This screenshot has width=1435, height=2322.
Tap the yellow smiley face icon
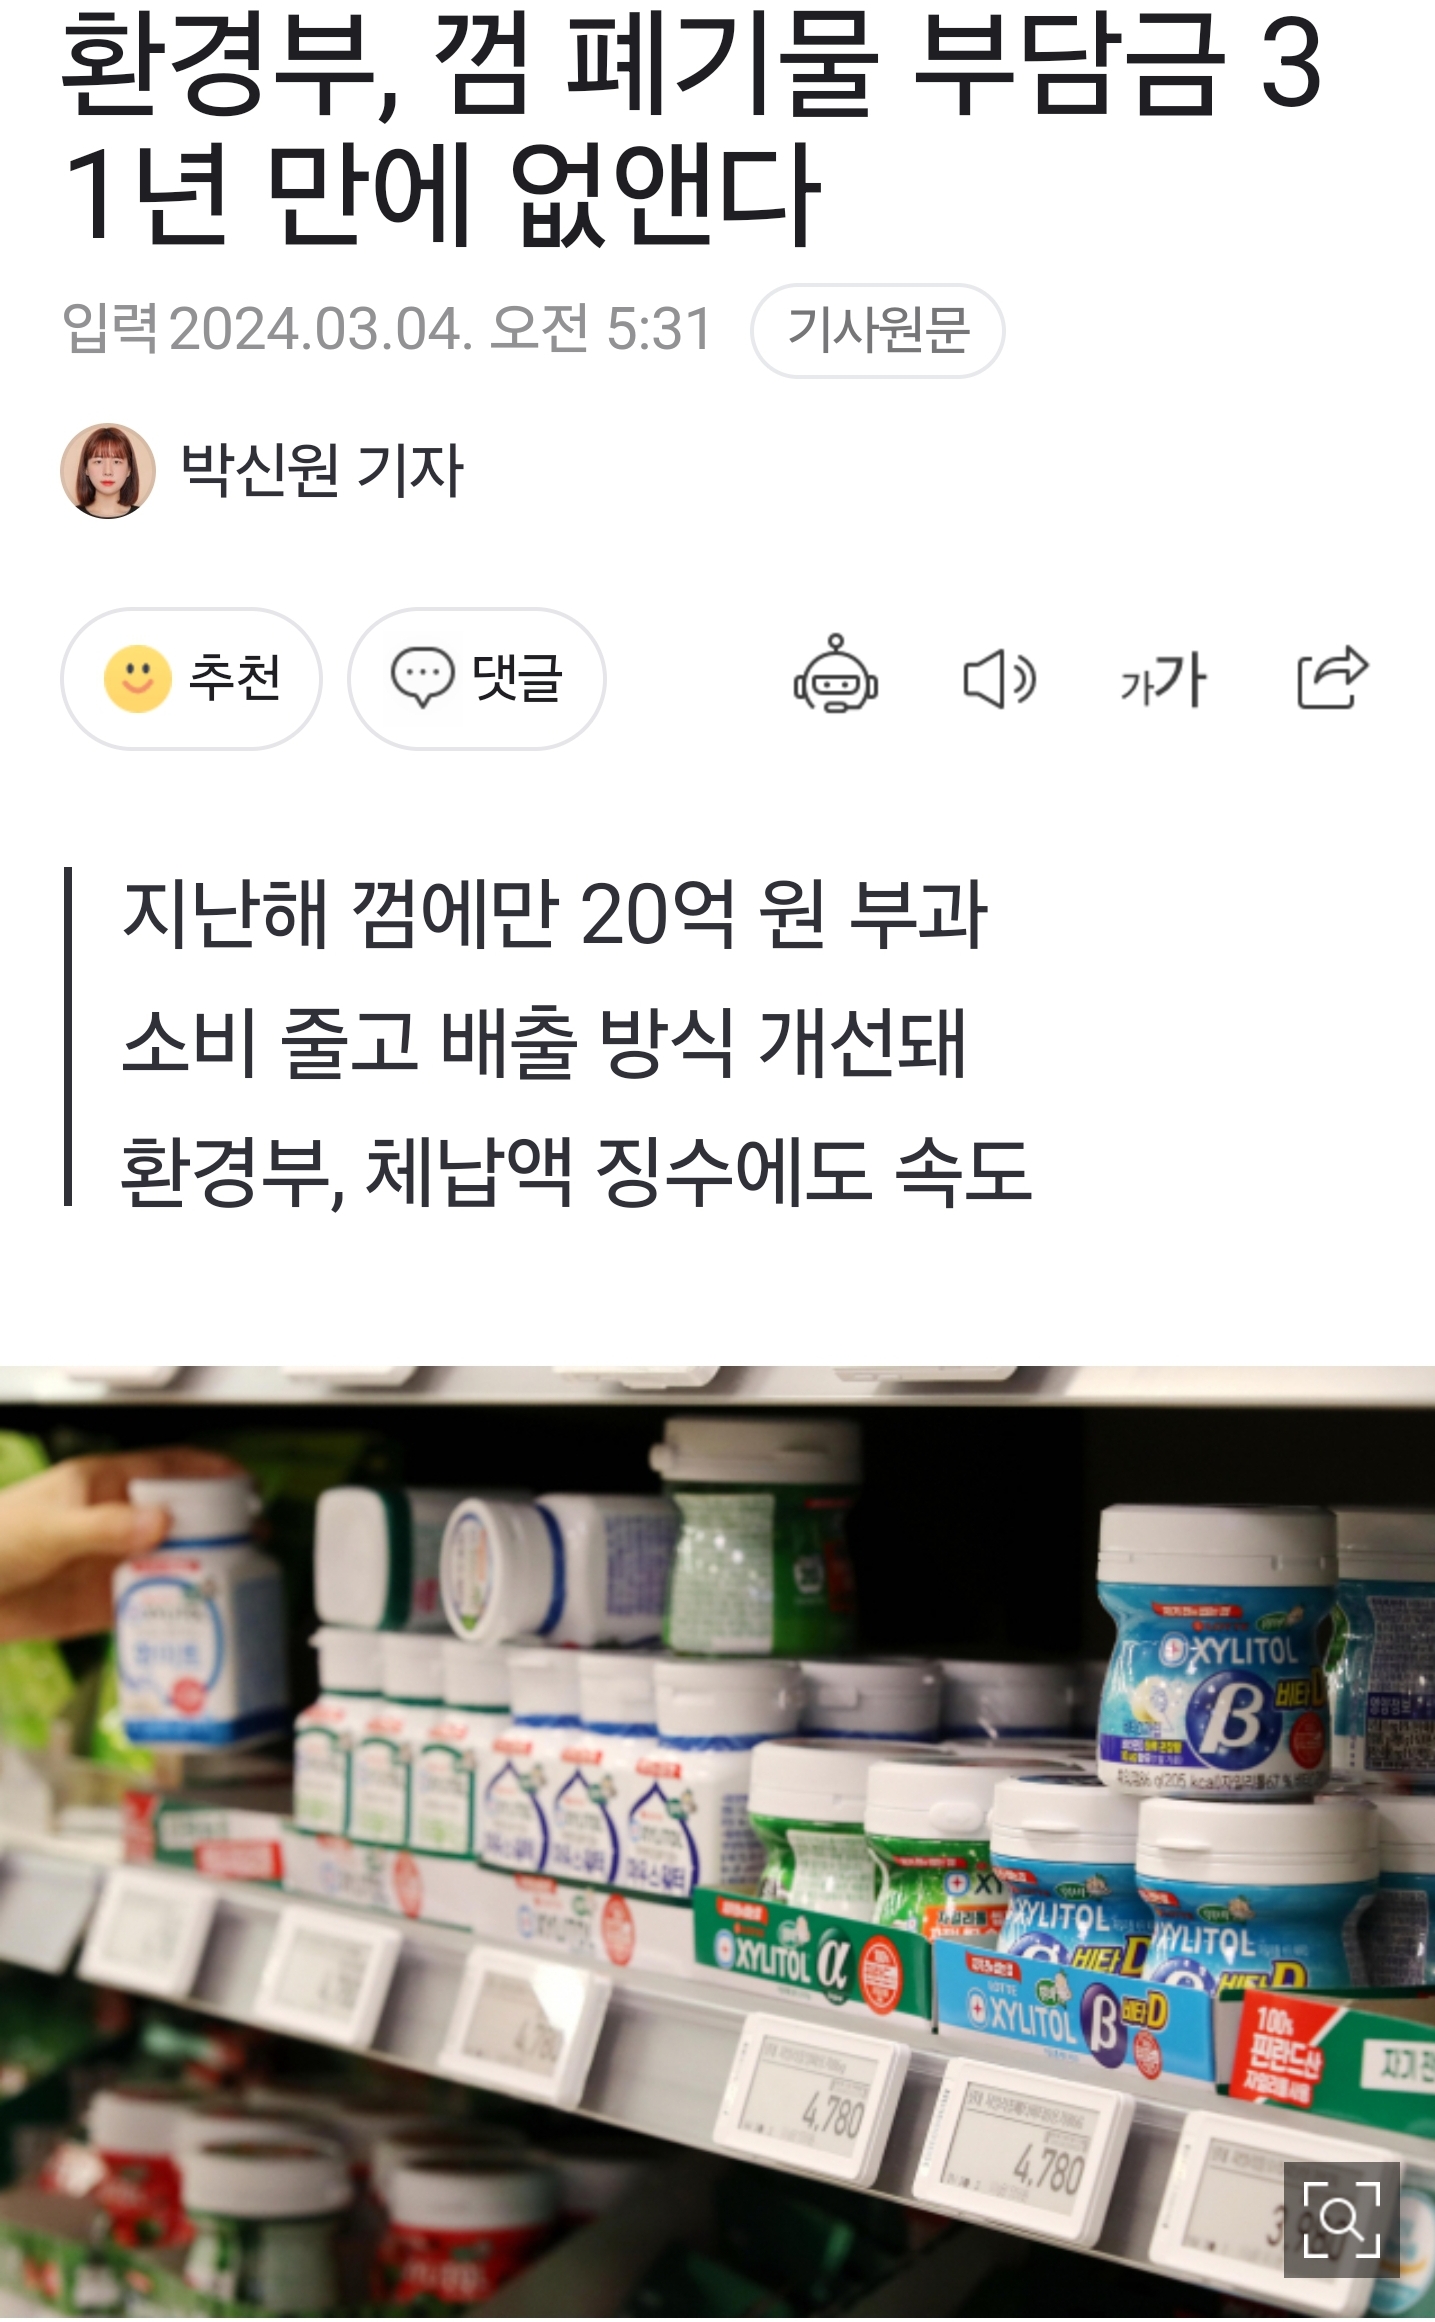(138, 679)
